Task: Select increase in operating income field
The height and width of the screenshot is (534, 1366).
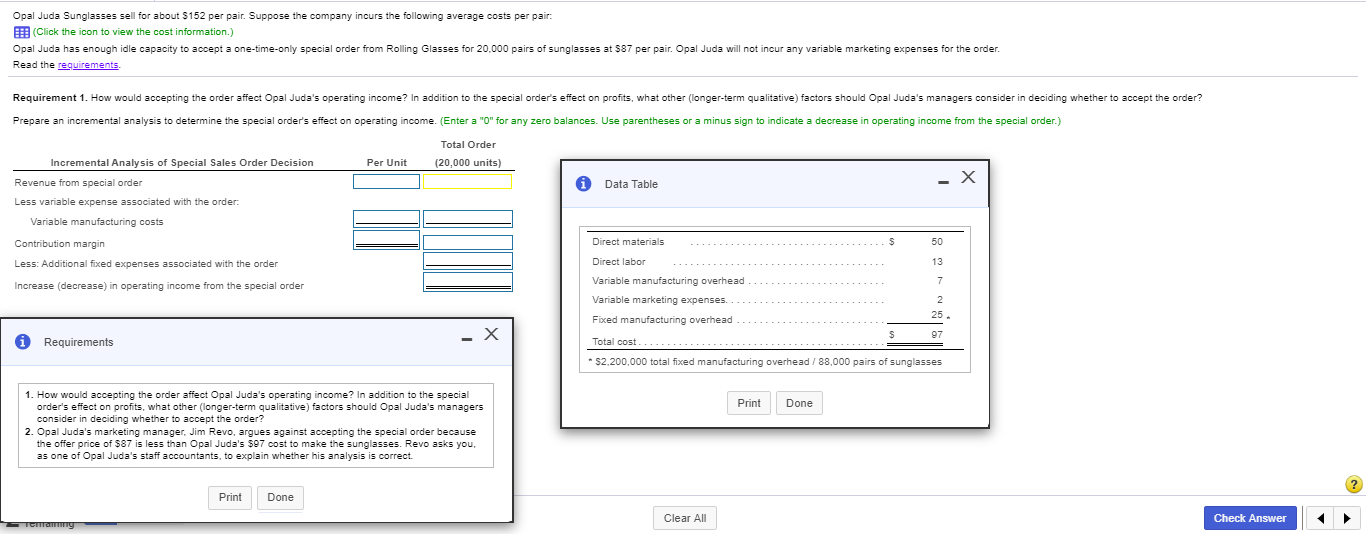Action: click(467, 282)
